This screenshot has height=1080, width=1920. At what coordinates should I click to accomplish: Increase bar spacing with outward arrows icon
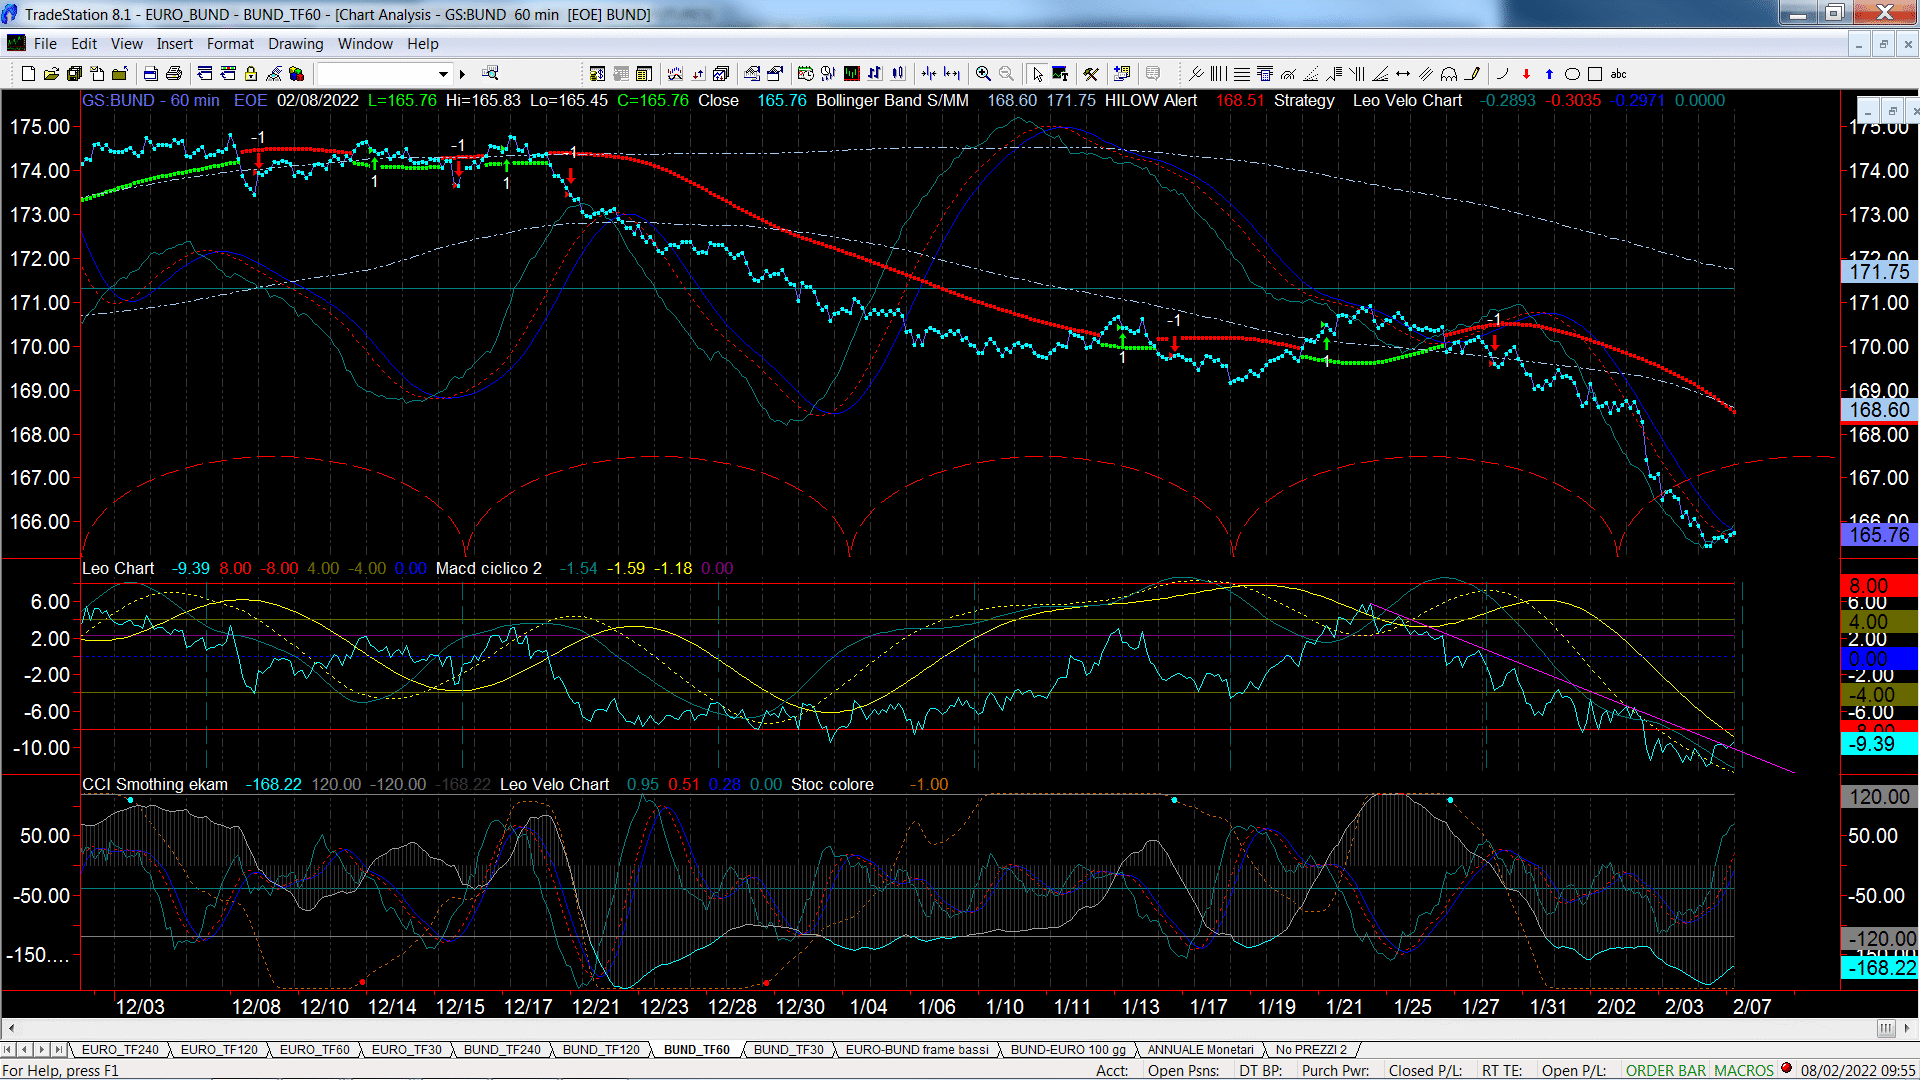(x=952, y=74)
